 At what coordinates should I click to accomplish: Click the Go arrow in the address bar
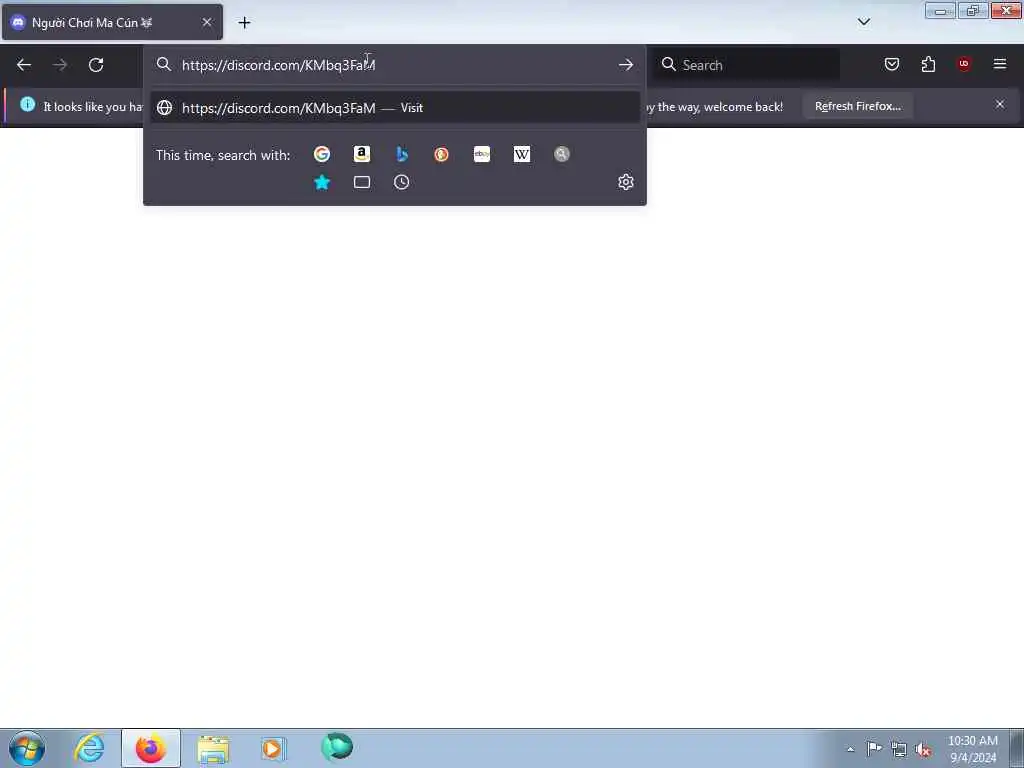[x=626, y=65]
